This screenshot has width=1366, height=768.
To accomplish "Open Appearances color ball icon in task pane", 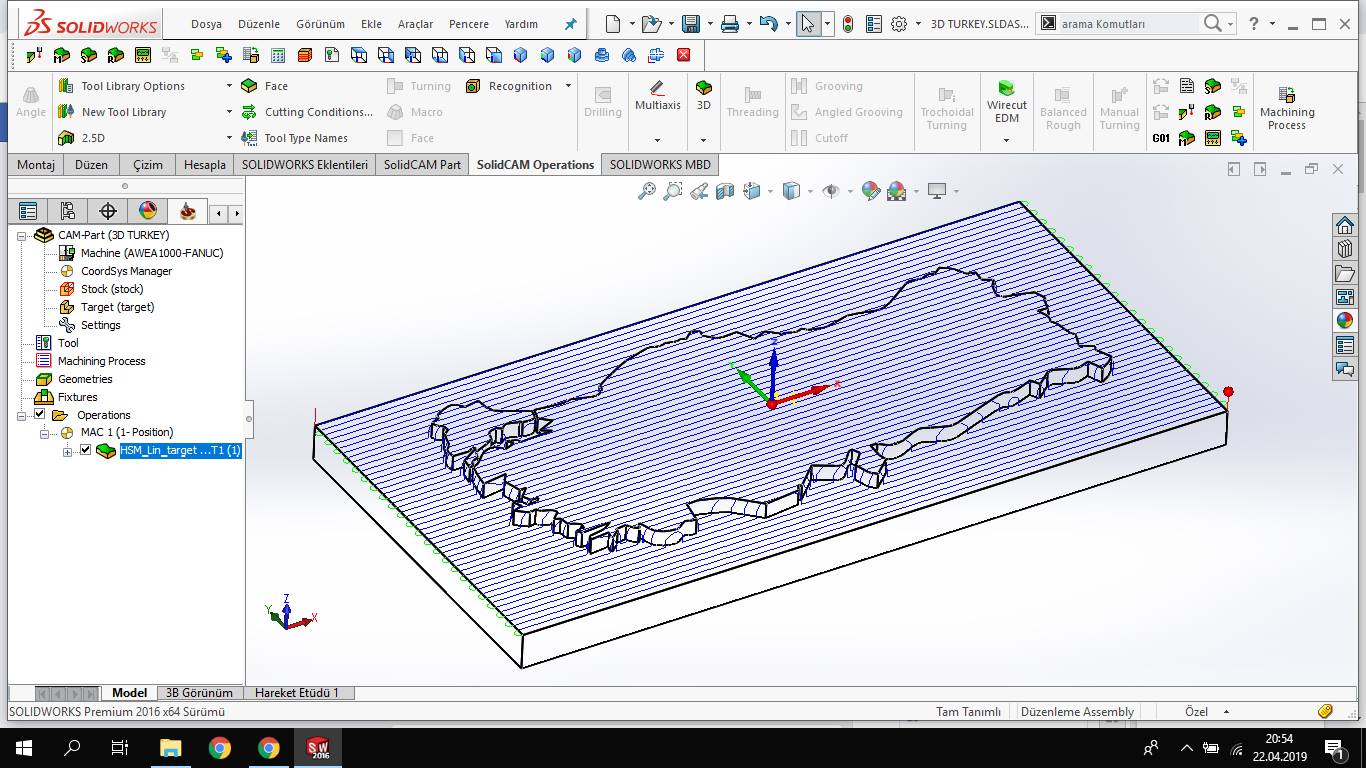I will coord(1345,320).
